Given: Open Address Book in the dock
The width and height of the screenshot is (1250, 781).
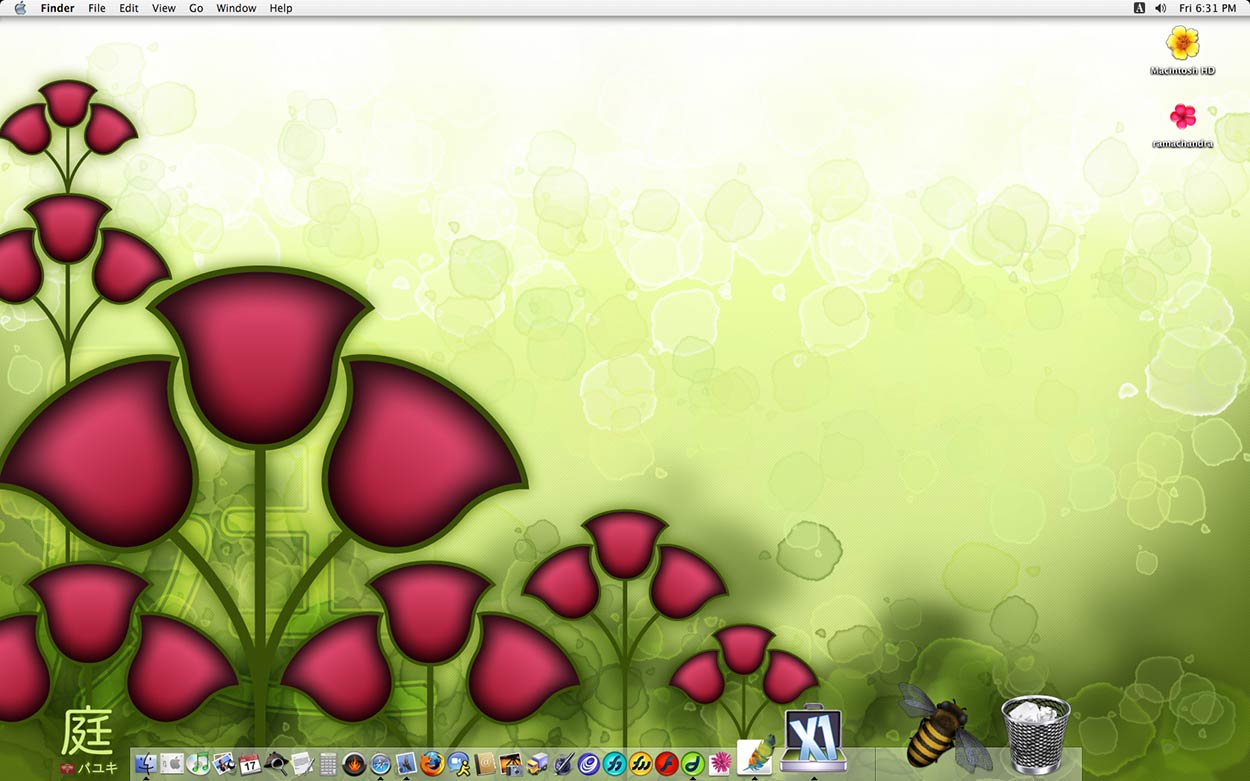Looking at the screenshot, I should click(485, 764).
